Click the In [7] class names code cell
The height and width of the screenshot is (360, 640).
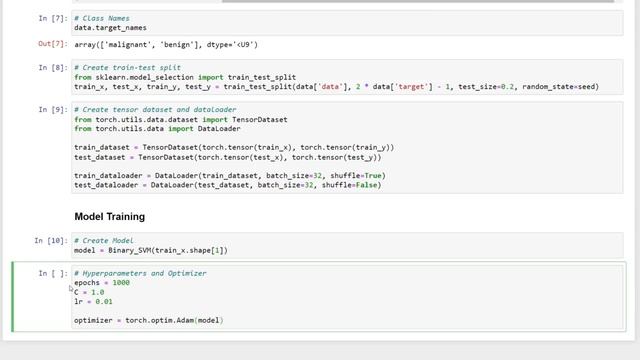click(x=347, y=23)
